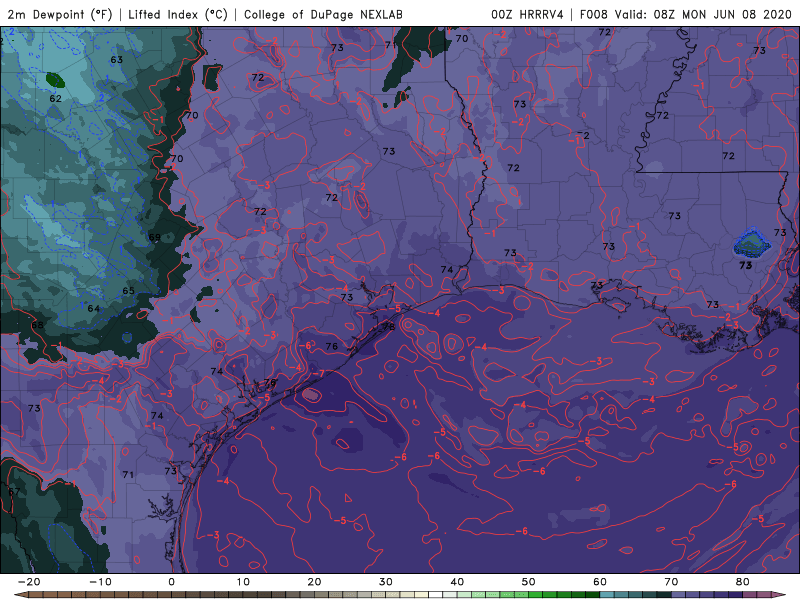Click the '50' color bar label
Viewport: 800px width, 600px height.
529,582
